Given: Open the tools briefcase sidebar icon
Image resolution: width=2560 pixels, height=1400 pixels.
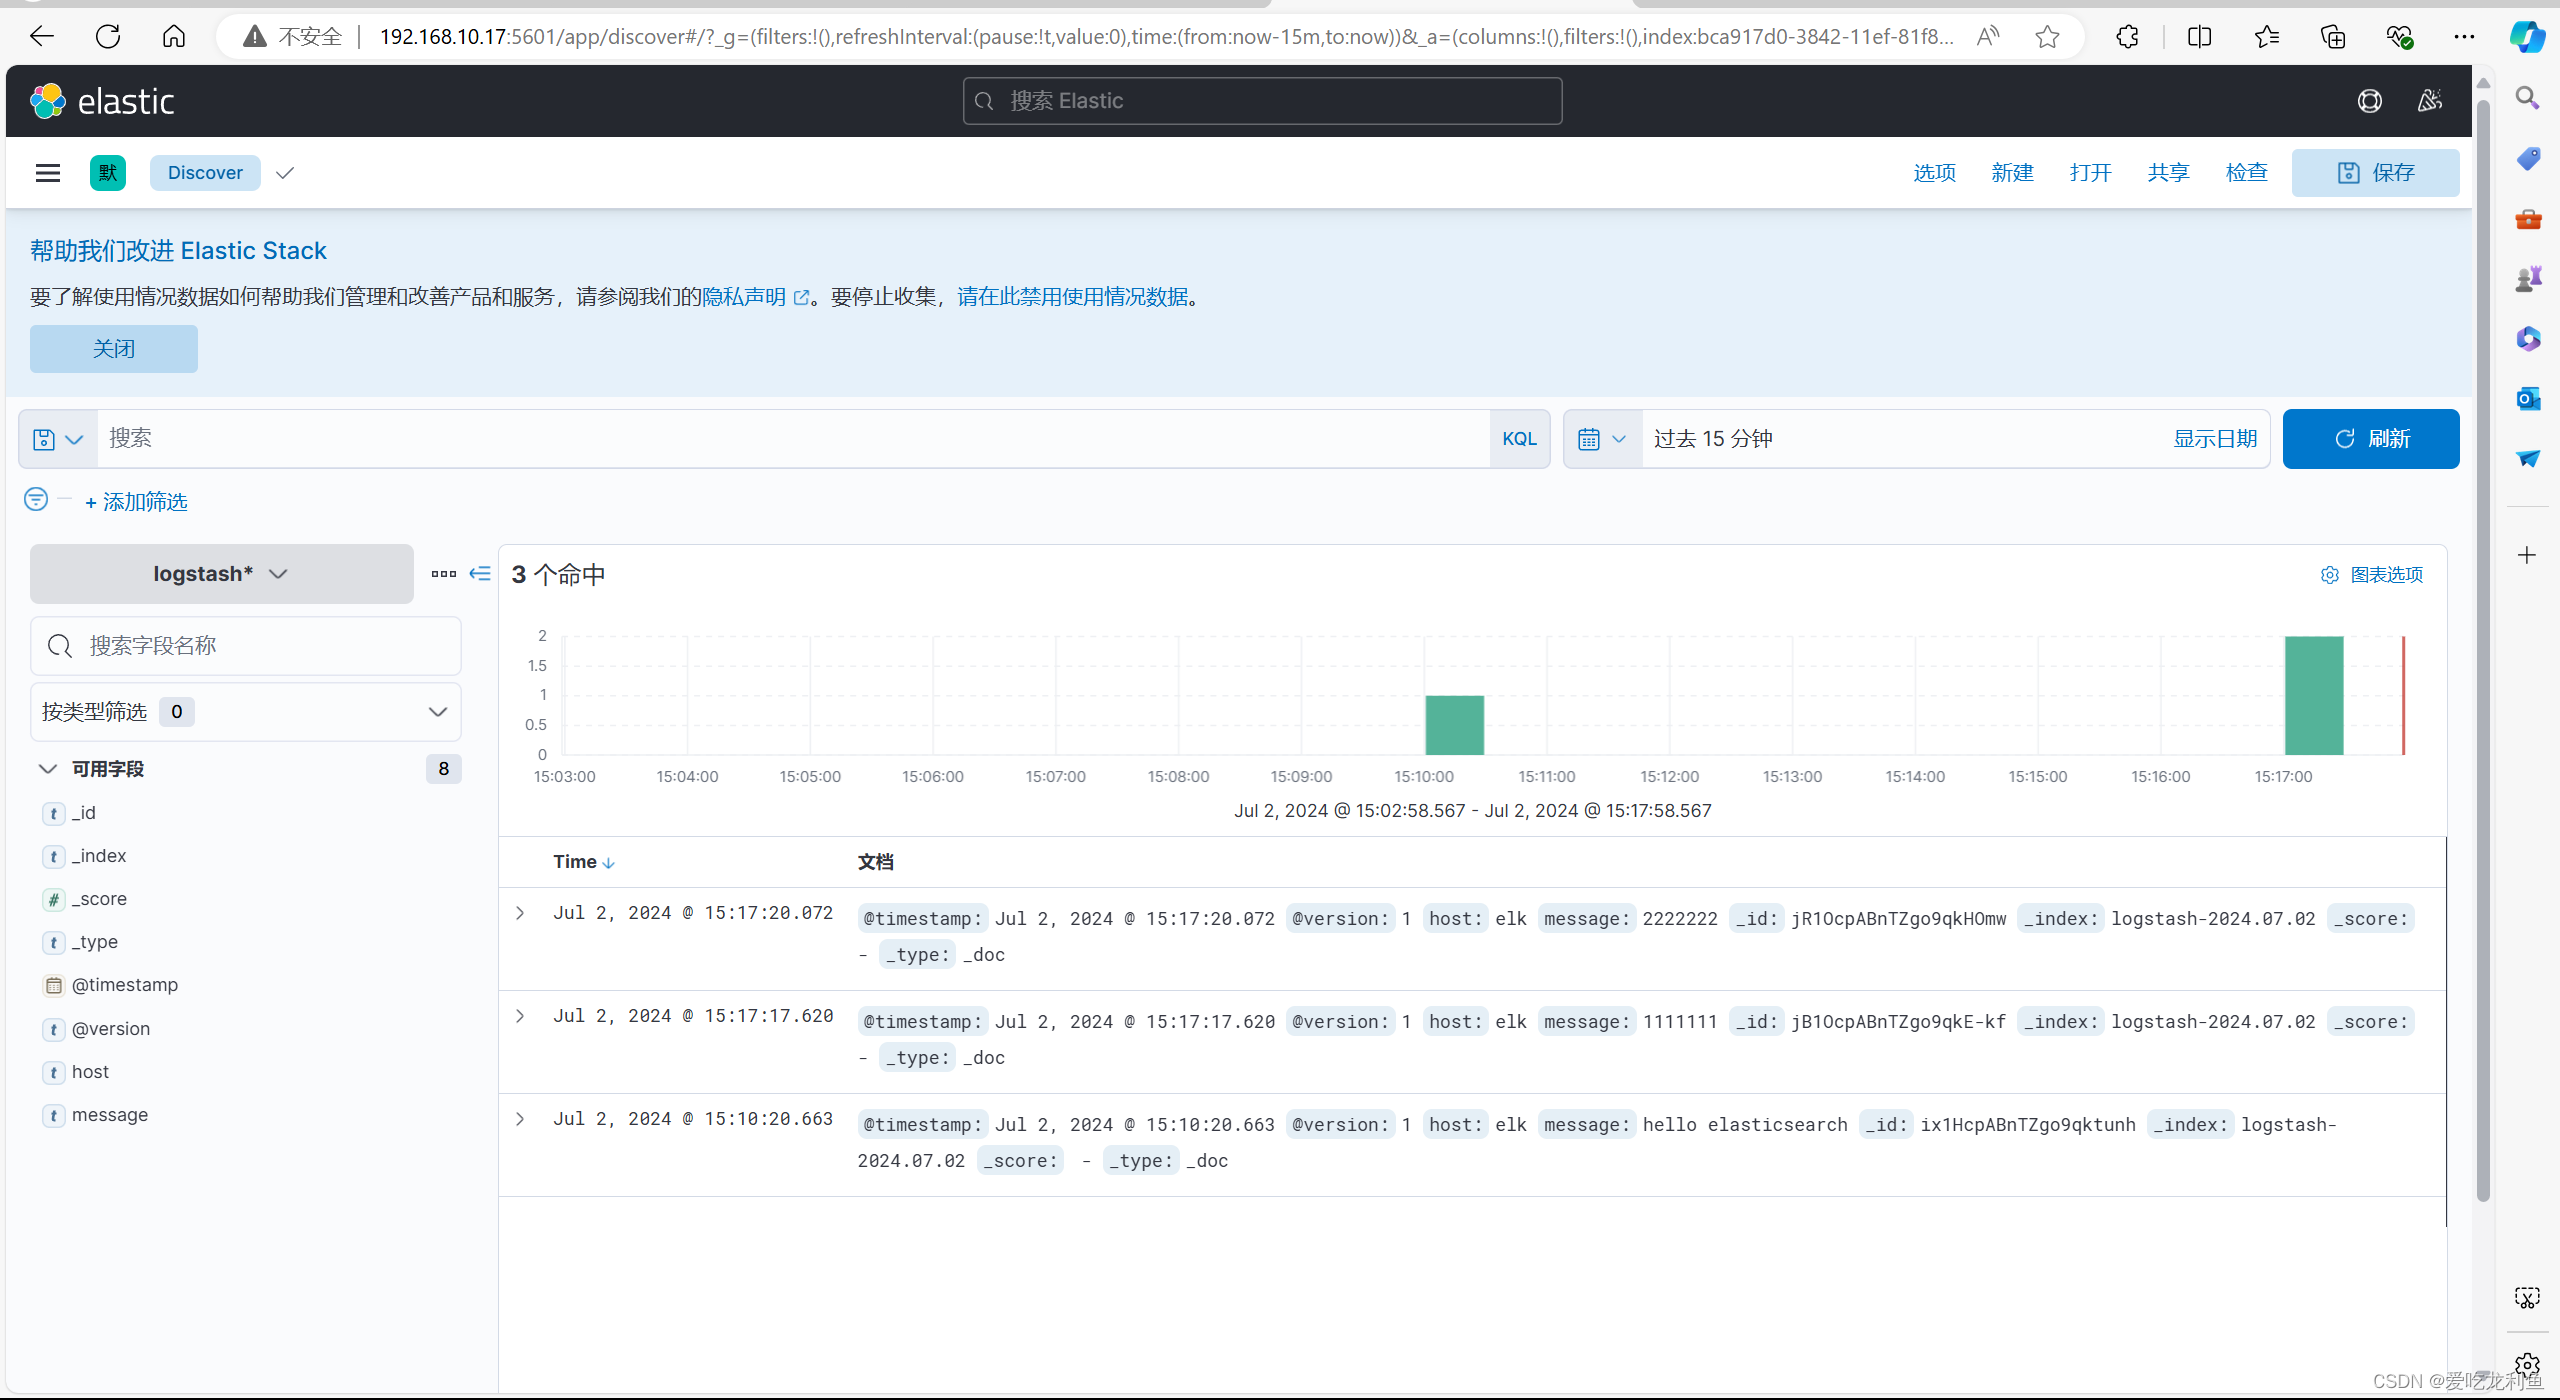Looking at the screenshot, I should point(2527,218).
